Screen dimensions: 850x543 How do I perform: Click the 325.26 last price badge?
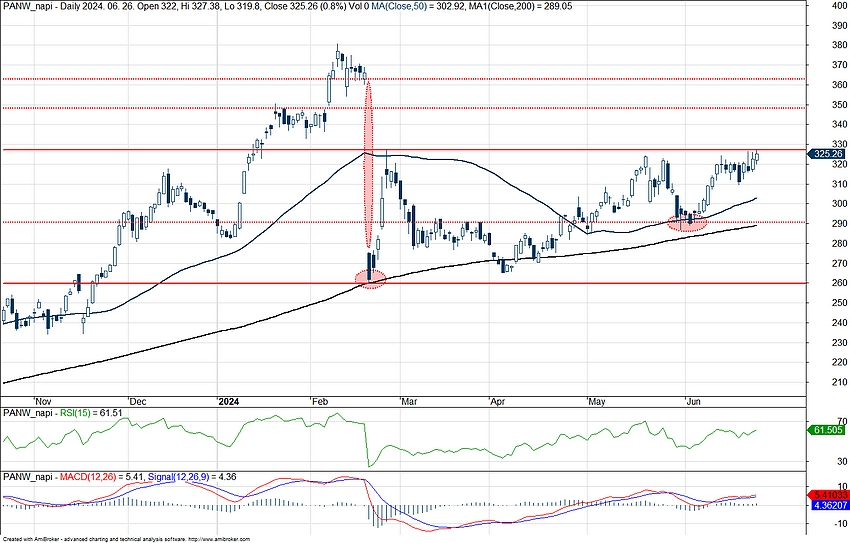click(x=828, y=154)
